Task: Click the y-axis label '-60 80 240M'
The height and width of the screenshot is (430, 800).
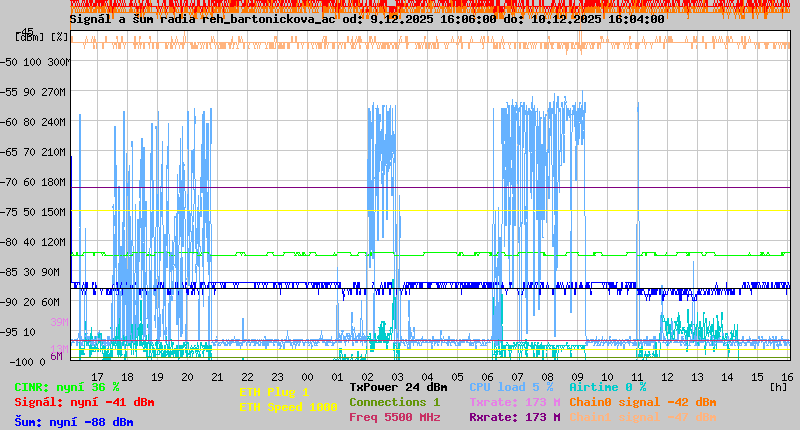Action: [x=33, y=122]
